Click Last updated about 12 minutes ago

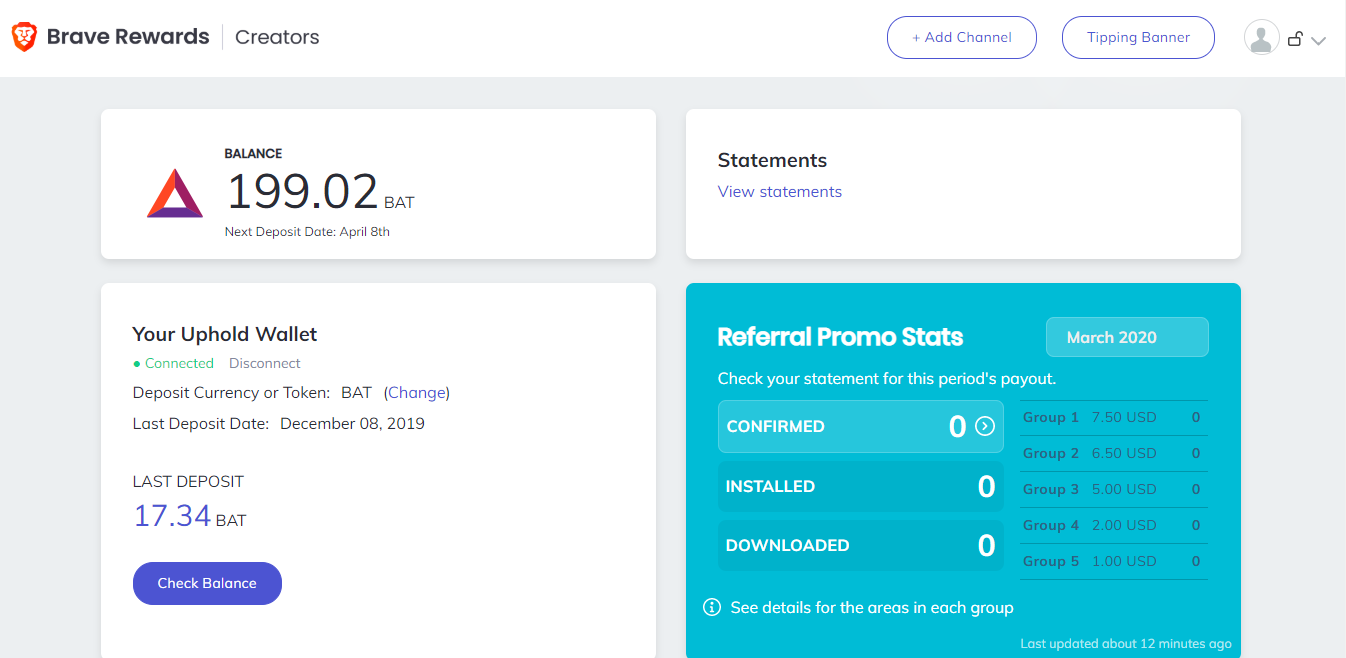pyautogui.click(x=1126, y=644)
